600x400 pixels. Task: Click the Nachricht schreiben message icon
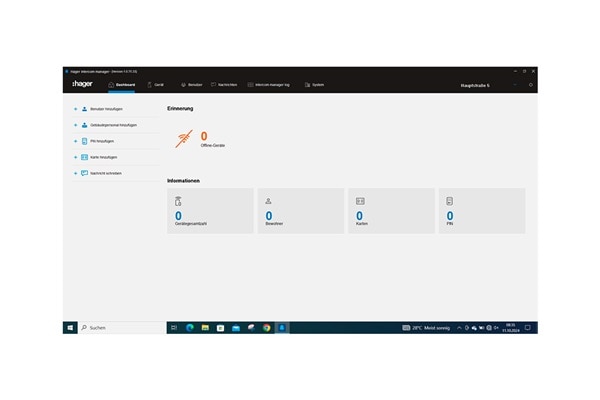[84, 173]
